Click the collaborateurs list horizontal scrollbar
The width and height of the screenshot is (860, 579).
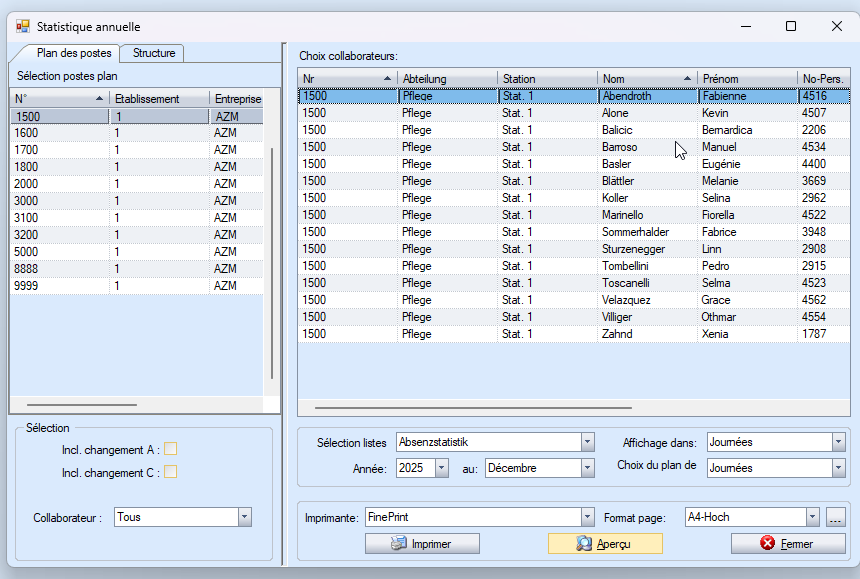(x=473, y=408)
